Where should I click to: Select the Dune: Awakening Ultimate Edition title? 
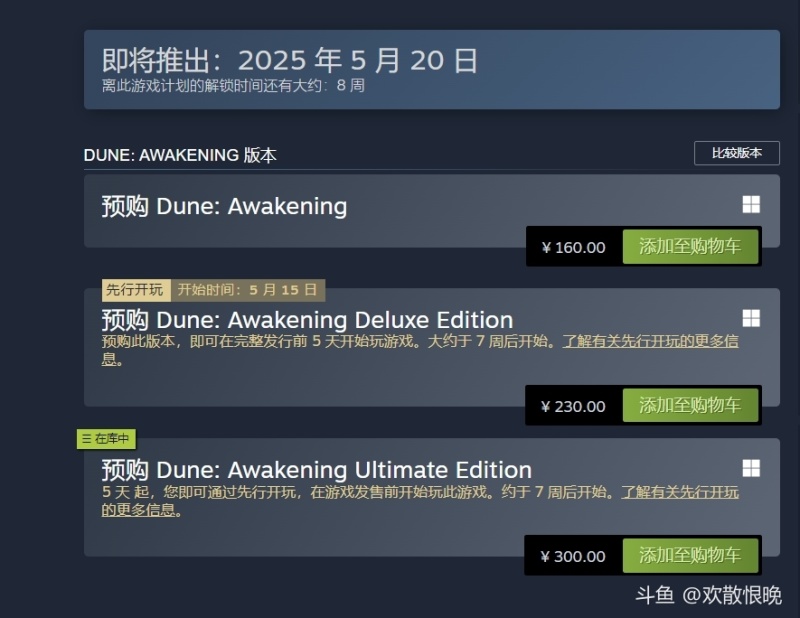pos(316,470)
